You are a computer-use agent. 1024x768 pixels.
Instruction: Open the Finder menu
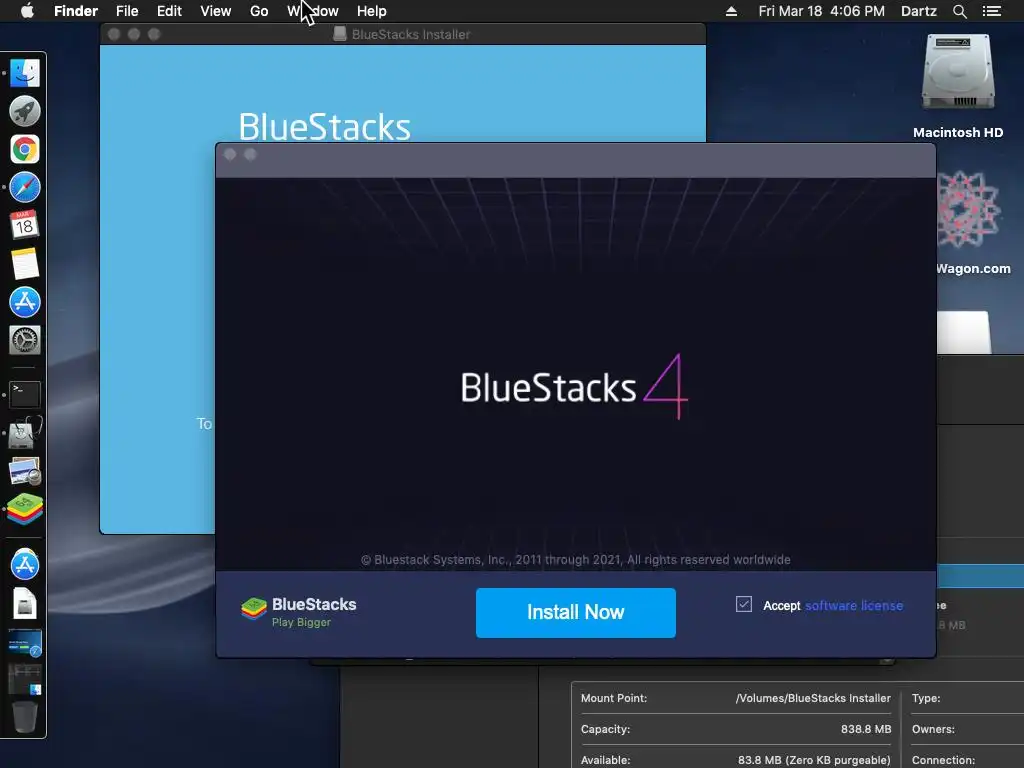pyautogui.click(x=76, y=11)
